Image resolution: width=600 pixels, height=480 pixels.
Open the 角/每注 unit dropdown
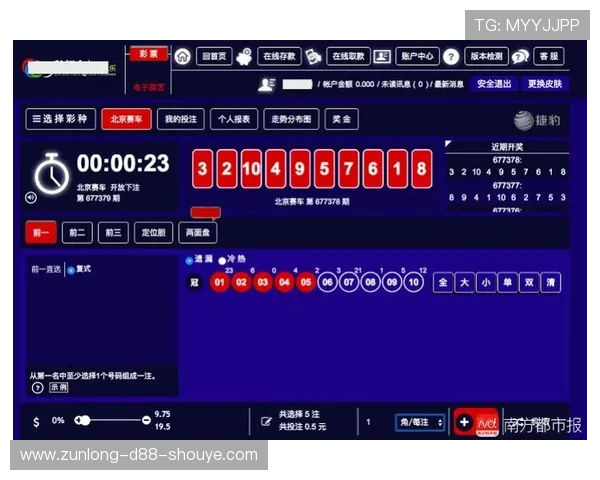coord(420,422)
